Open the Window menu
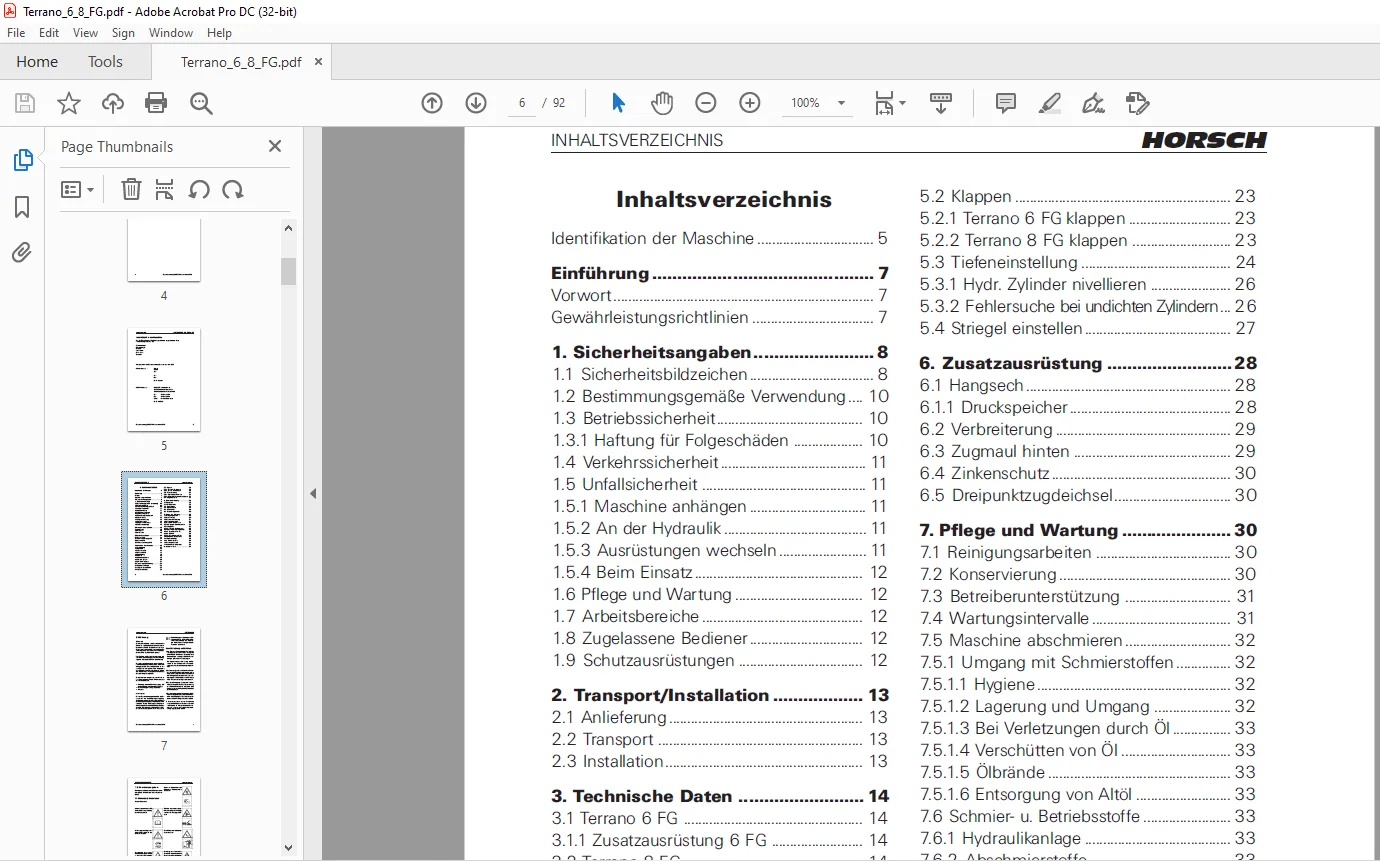The image size is (1380, 861). [x=171, y=33]
